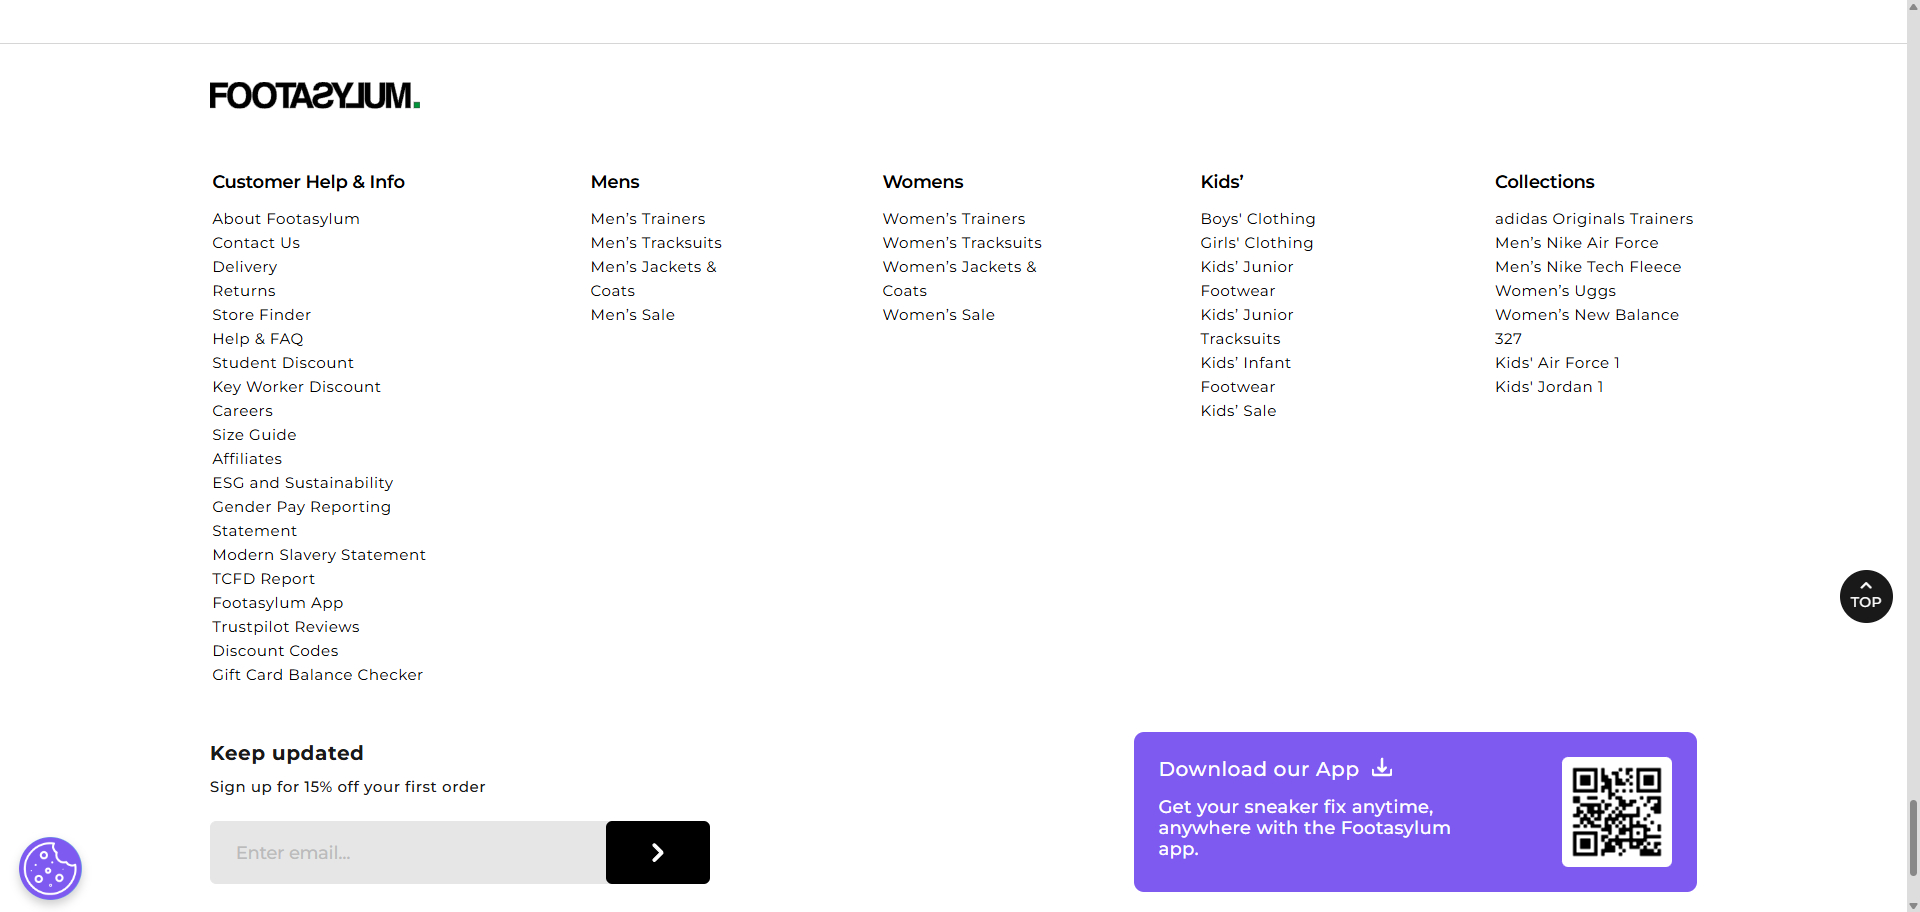Click the app QR code image
Image resolution: width=1920 pixels, height=912 pixels.
click(1616, 812)
